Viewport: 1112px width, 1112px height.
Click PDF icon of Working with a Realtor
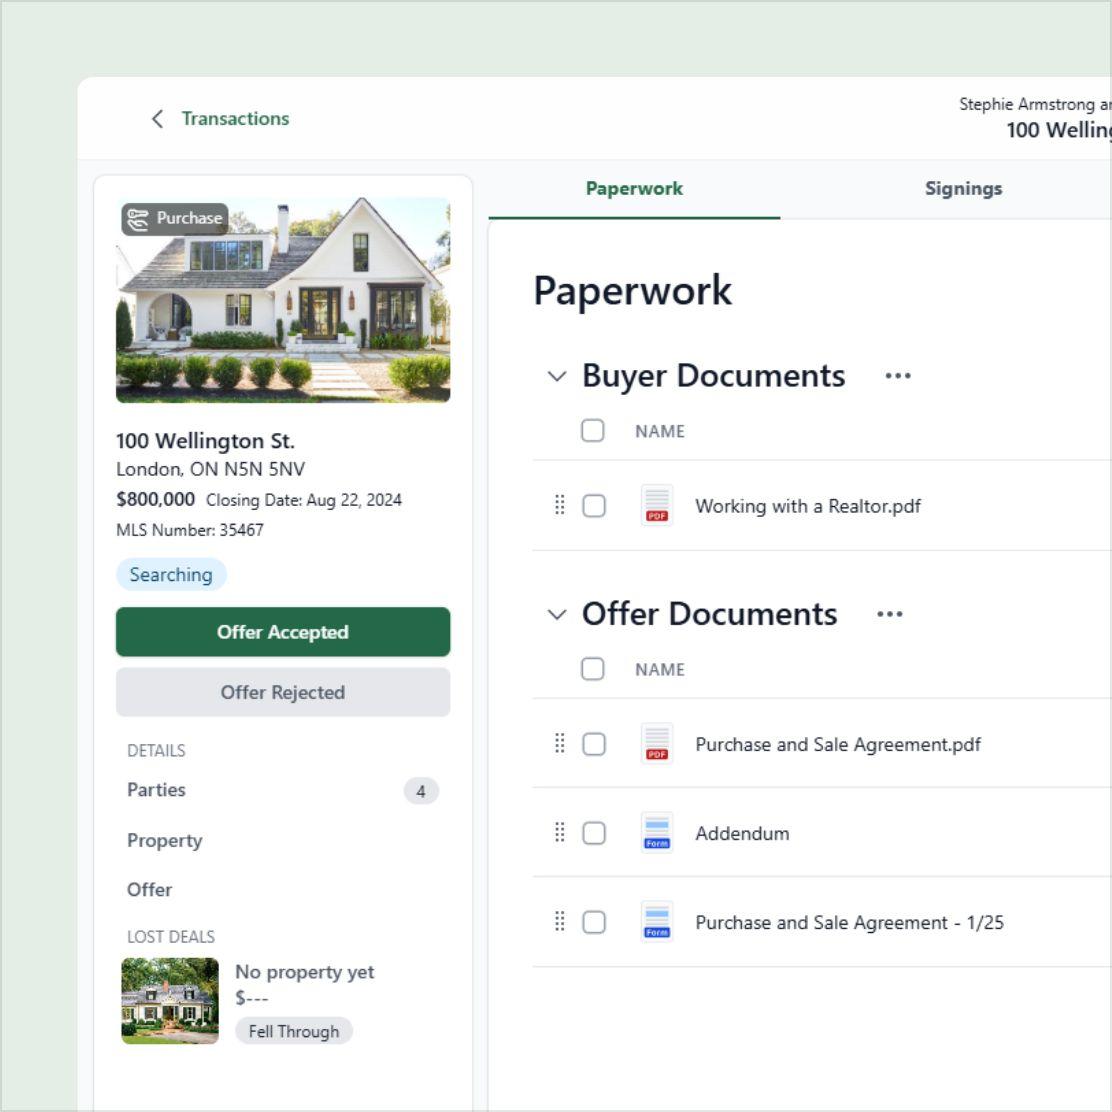coord(657,506)
